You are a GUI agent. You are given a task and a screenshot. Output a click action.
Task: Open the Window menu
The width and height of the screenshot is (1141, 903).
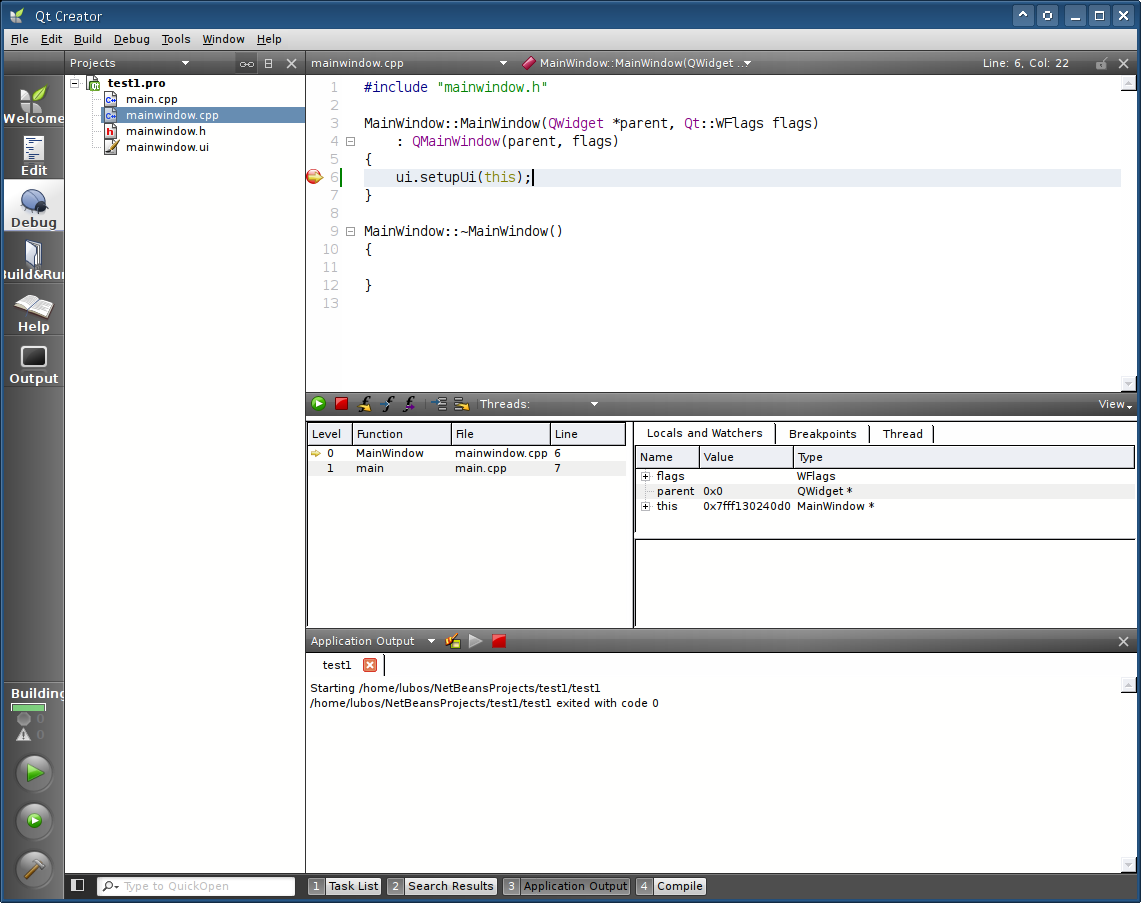223,39
